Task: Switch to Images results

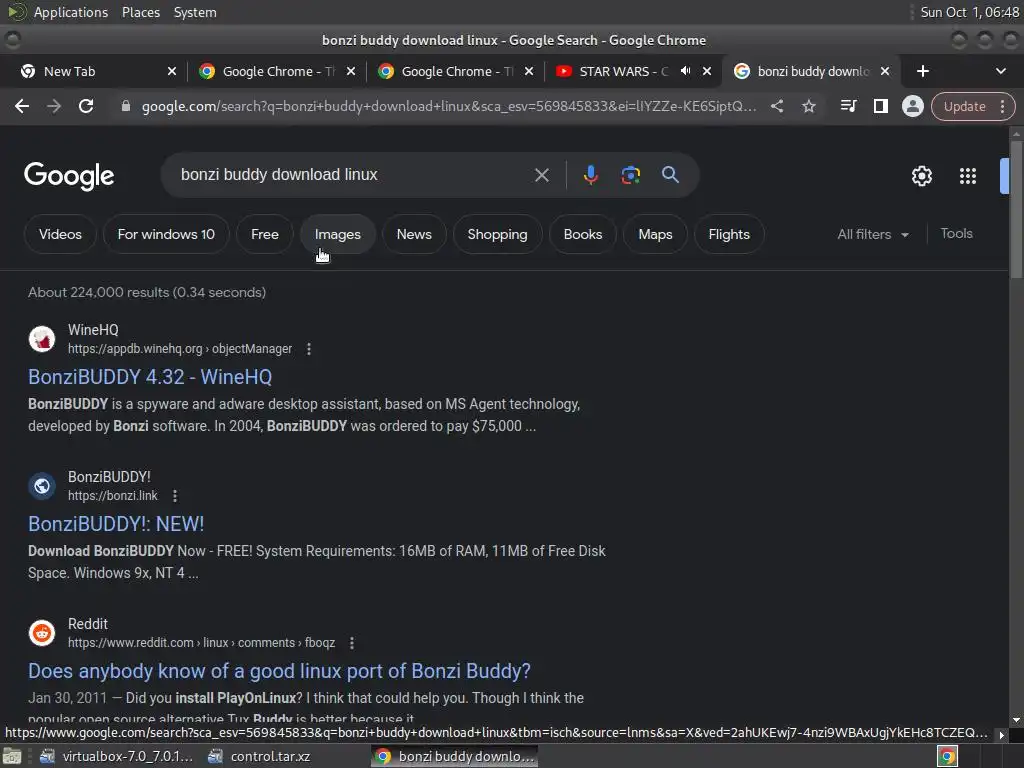Action: [338, 234]
